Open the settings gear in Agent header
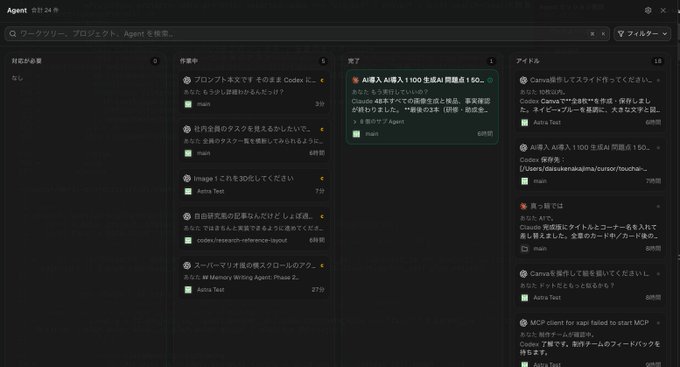This screenshot has width=680, height=367. [648, 10]
